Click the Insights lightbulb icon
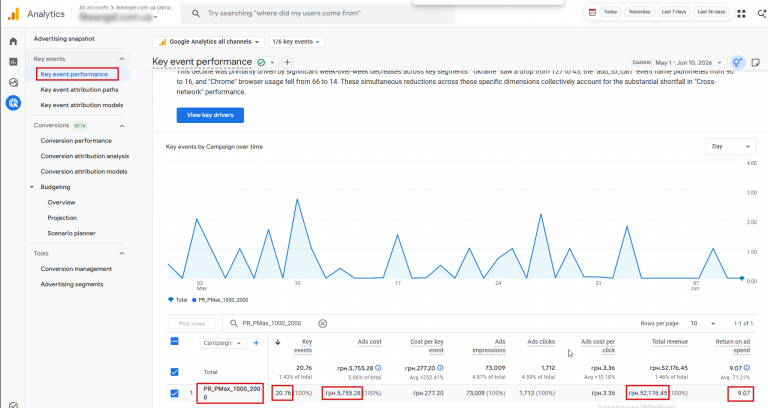 pos(737,63)
